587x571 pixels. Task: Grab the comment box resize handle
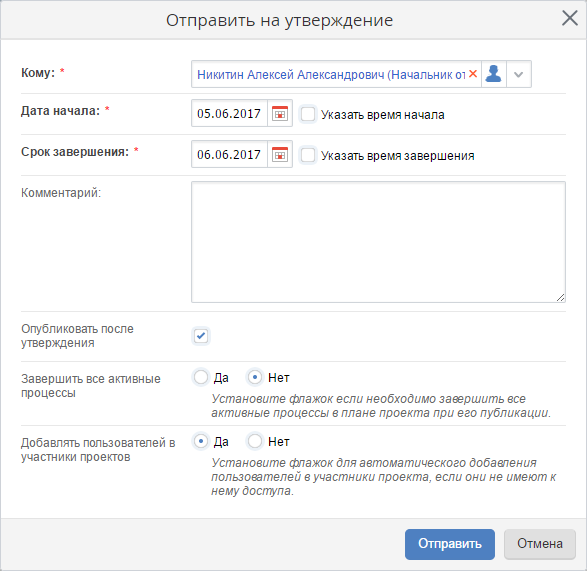tap(560, 298)
